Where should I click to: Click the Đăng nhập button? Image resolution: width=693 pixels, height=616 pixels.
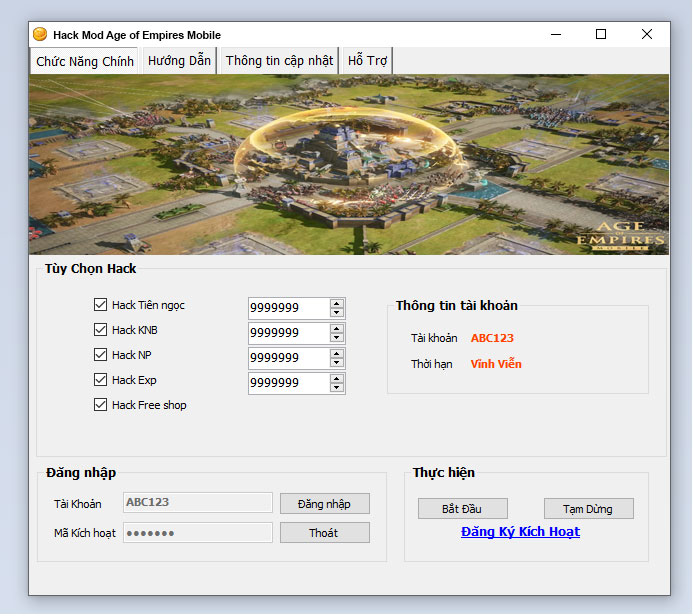(x=324, y=504)
